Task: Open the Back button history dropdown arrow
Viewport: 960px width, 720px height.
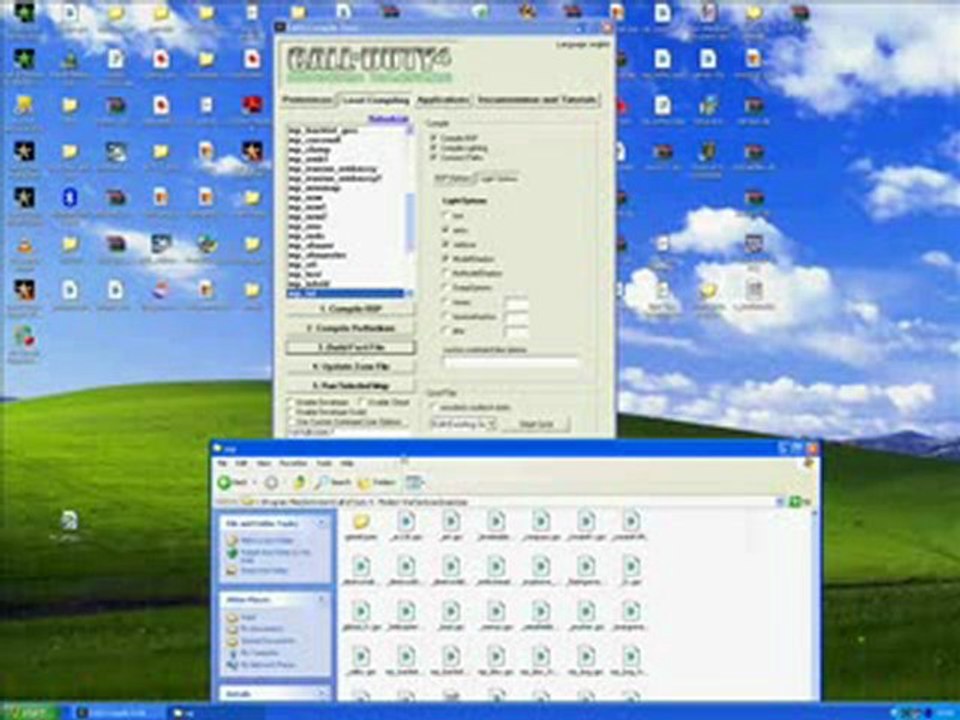Action: [x=254, y=482]
